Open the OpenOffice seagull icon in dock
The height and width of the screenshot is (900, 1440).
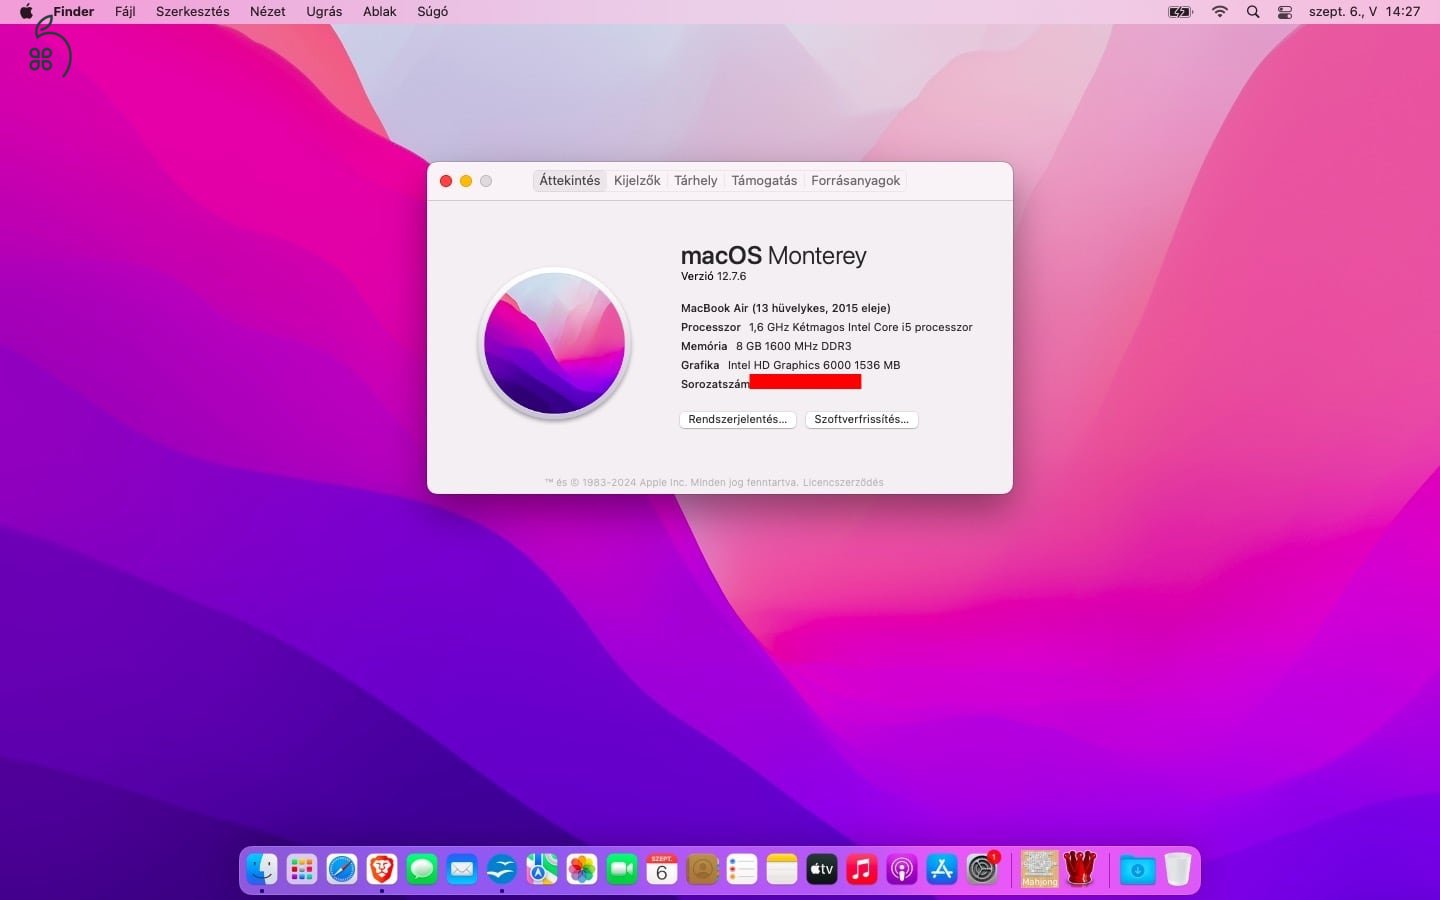(502, 869)
